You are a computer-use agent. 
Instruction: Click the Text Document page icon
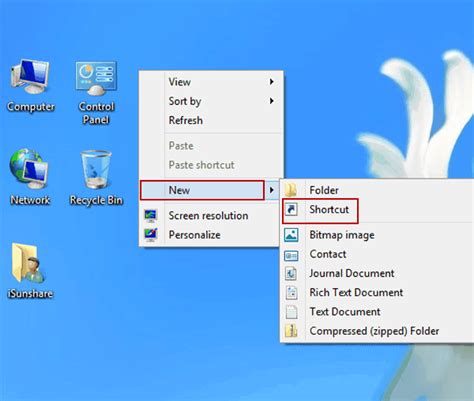coord(291,312)
